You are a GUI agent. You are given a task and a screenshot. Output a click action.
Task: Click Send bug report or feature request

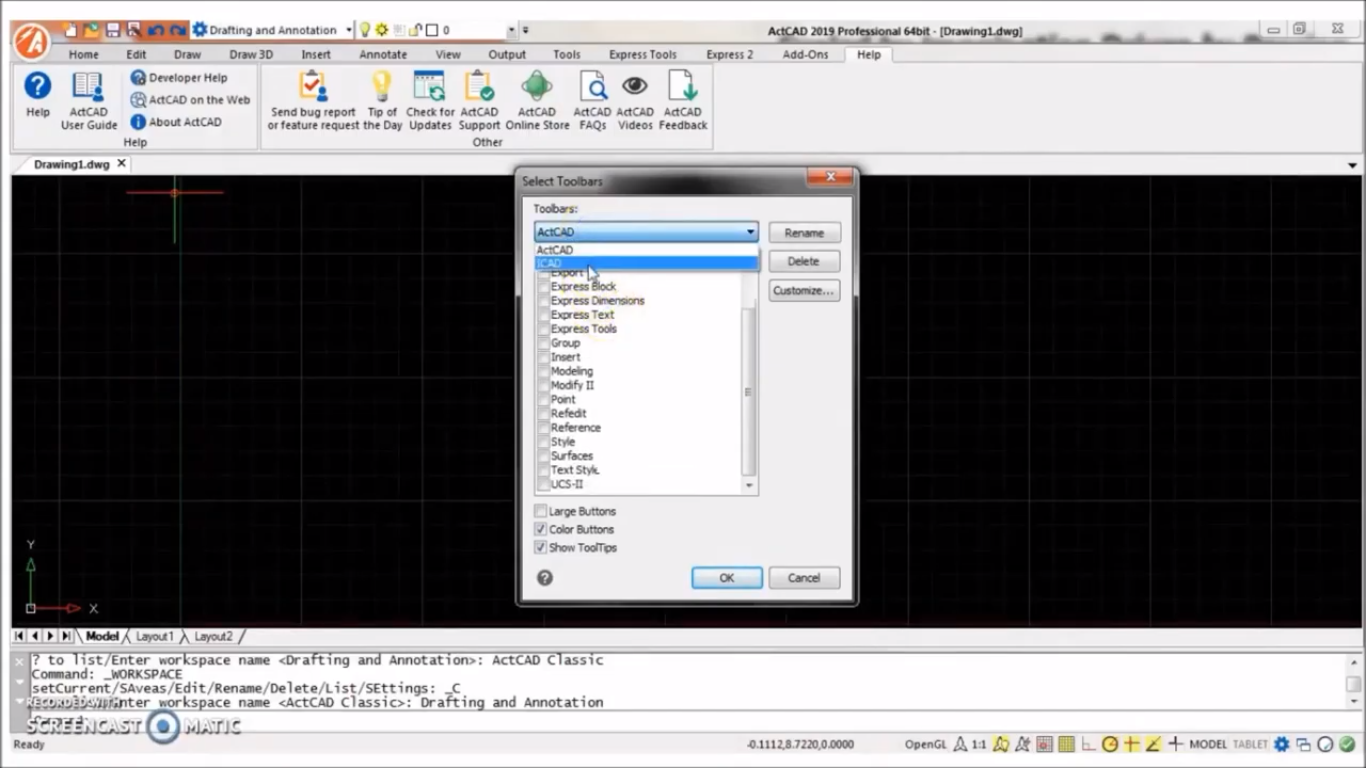(x=313, y=101)
